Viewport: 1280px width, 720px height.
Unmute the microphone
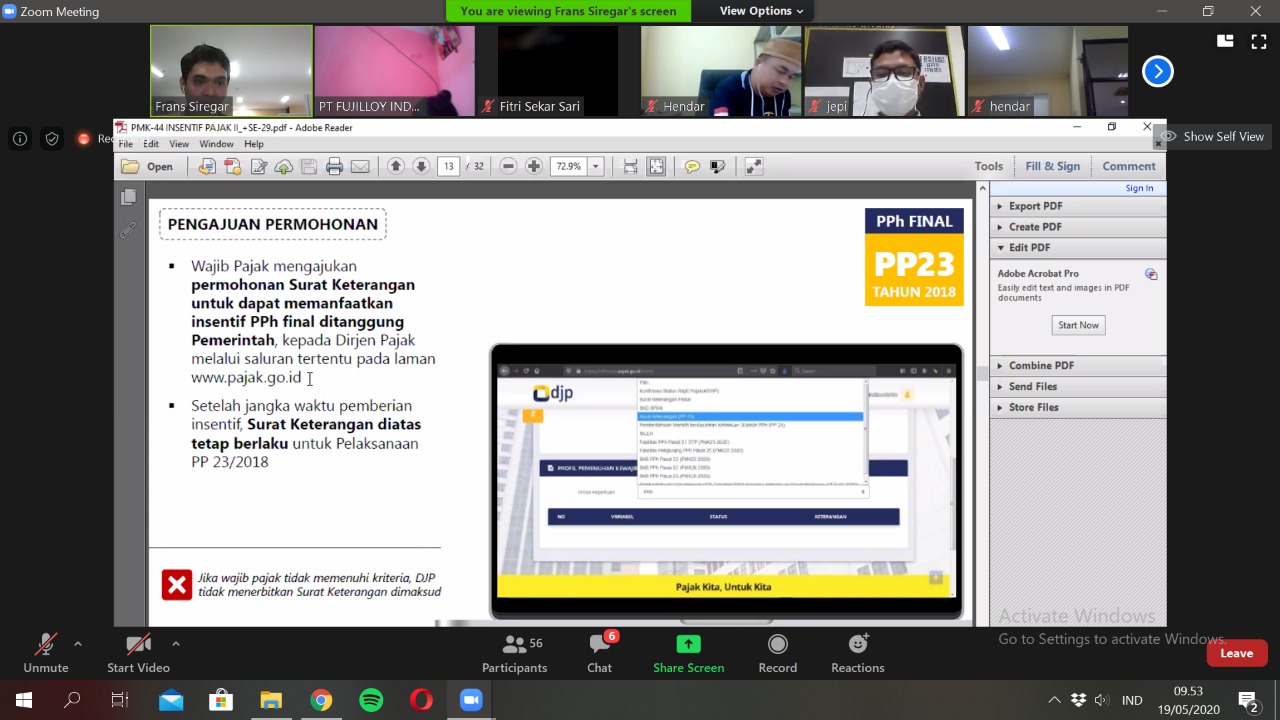(46, 653)
